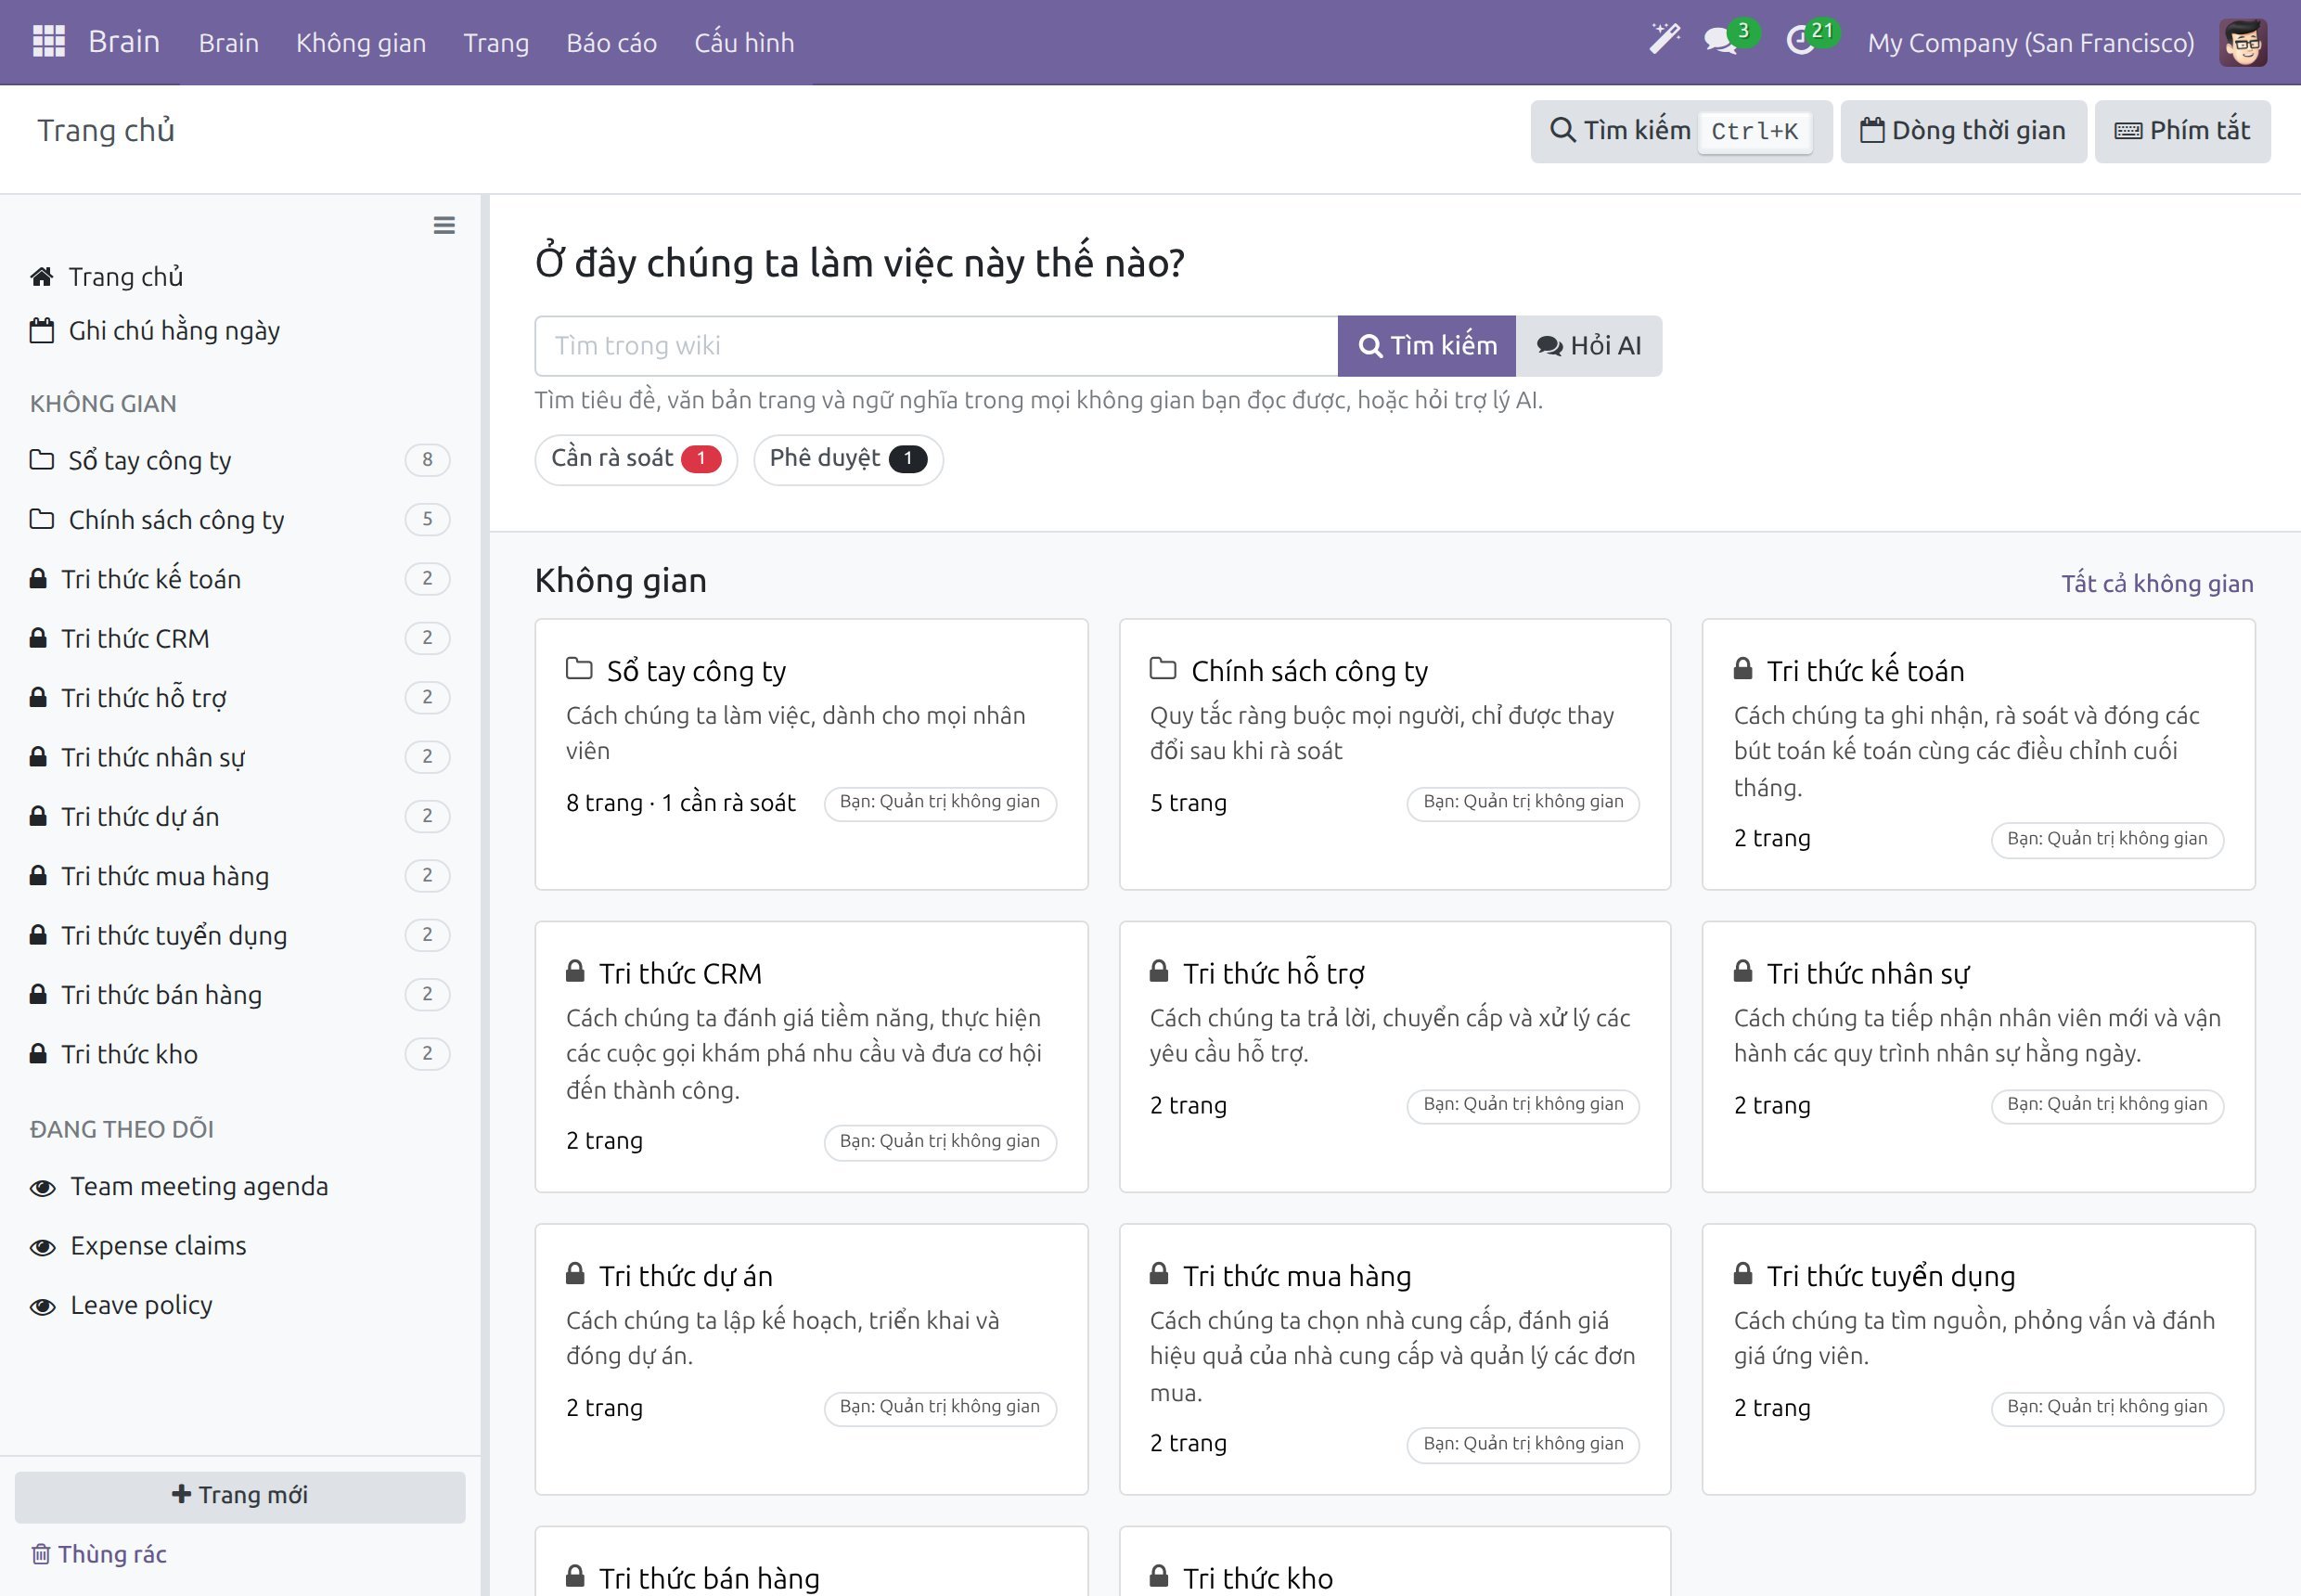
Task: Click the home icon next to Trang chủ
Action: pos(42,277)
